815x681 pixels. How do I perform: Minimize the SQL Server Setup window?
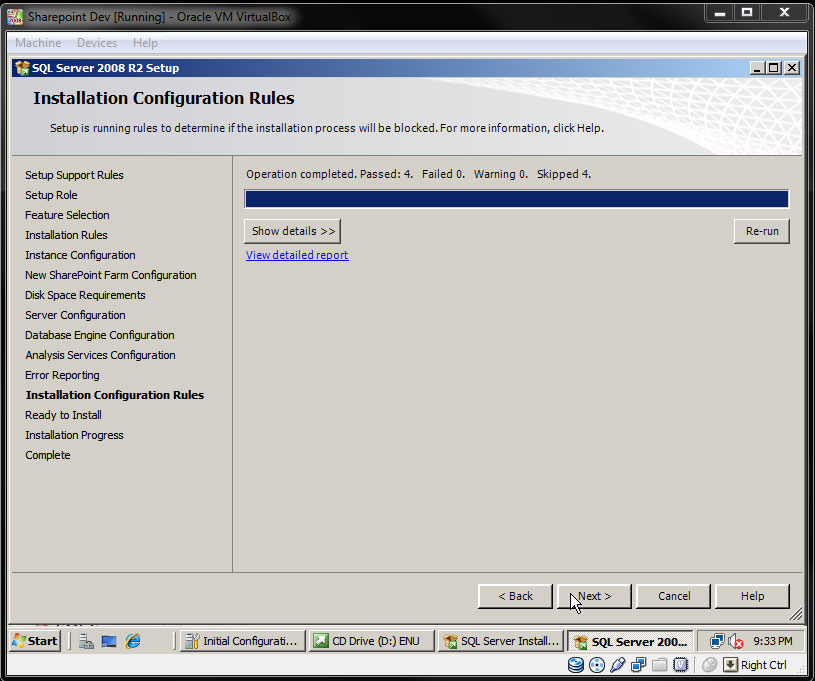coord(757,68)
